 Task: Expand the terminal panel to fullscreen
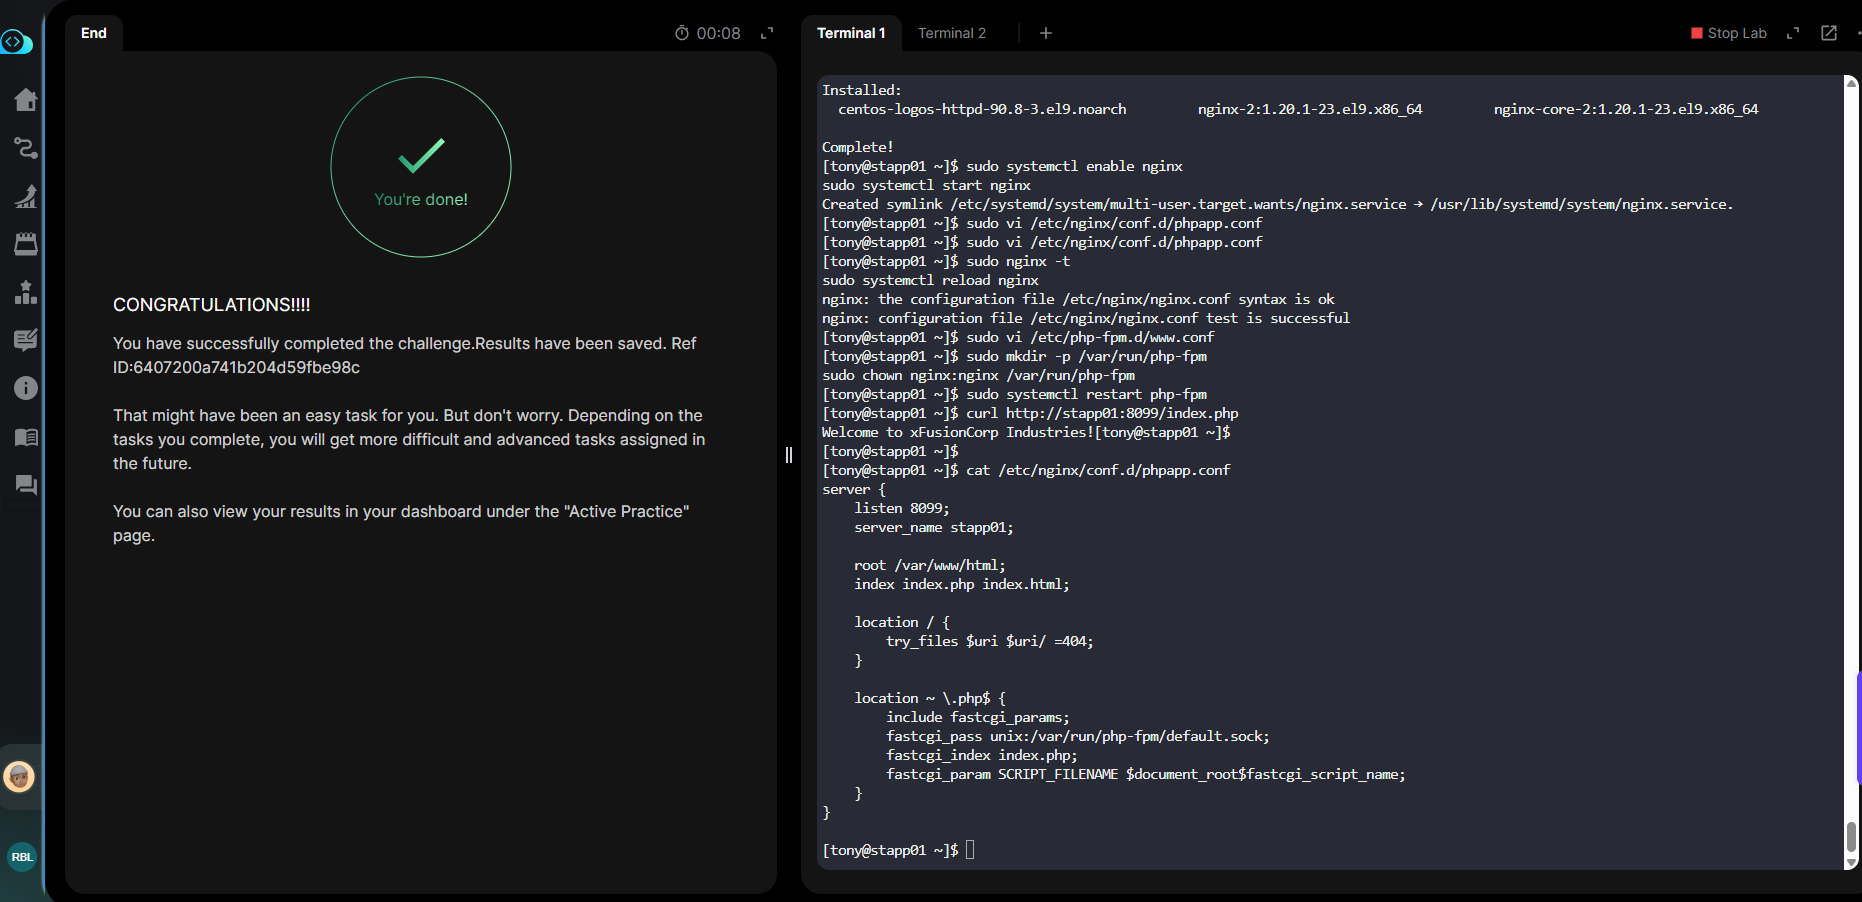[x=1793, y=33]
